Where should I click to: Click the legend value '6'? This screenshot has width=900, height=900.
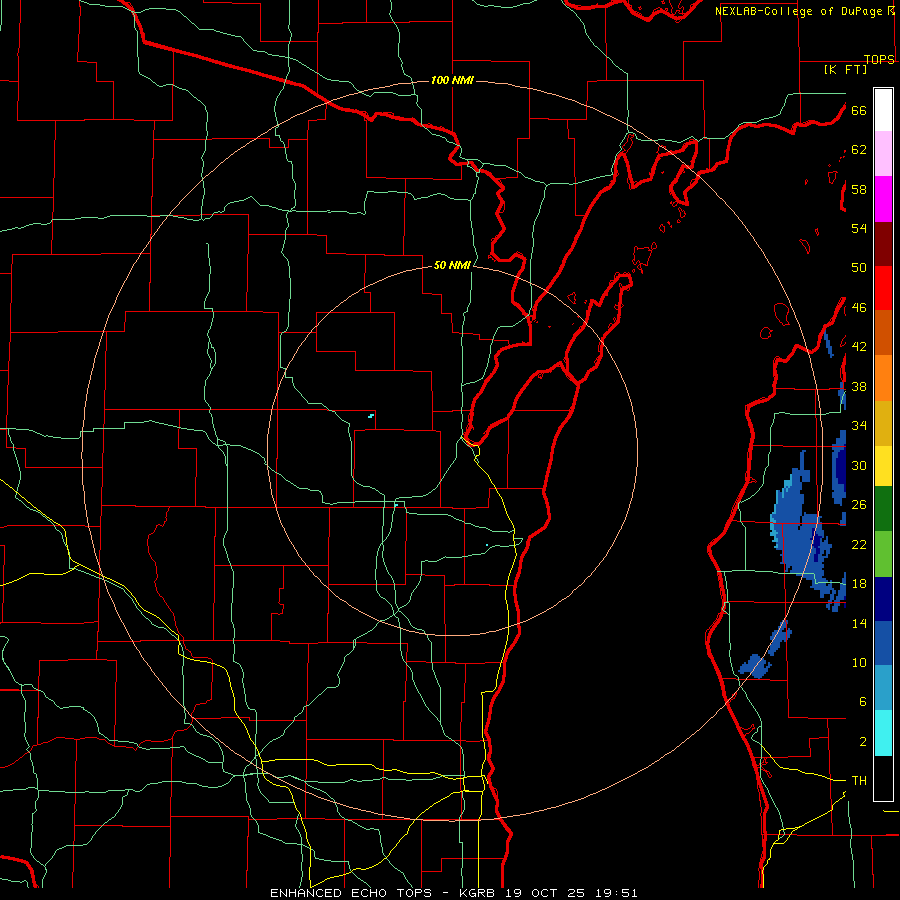pyautogui.click(x=863, y=702)
